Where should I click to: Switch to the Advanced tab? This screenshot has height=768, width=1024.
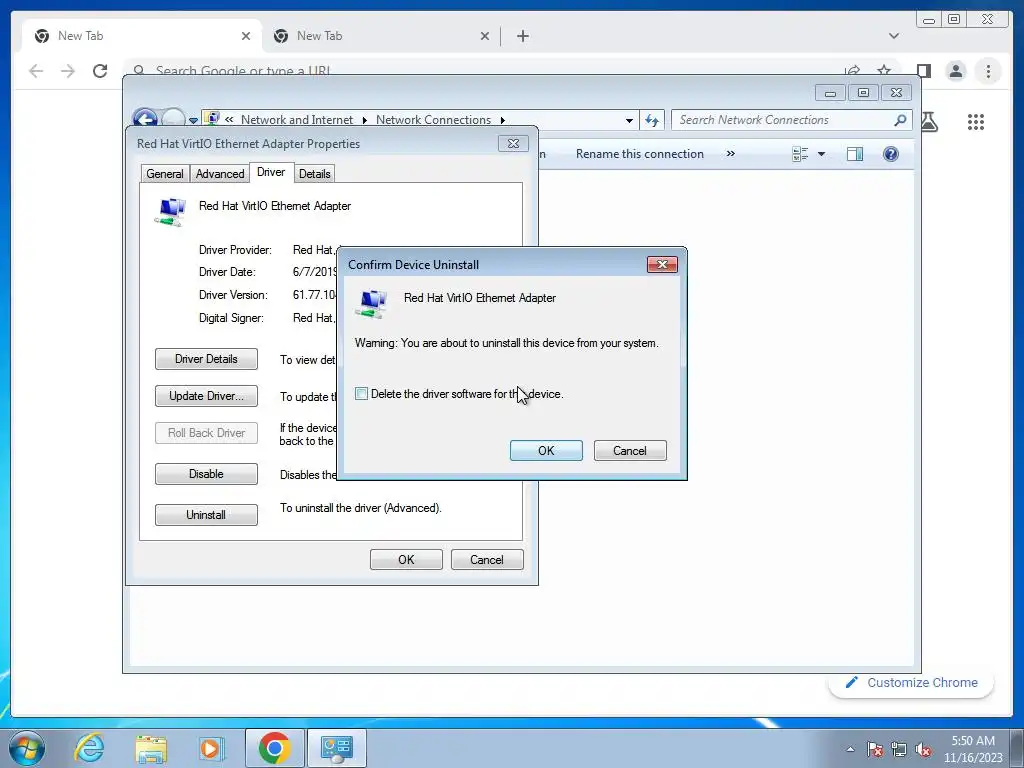[220, 174]
